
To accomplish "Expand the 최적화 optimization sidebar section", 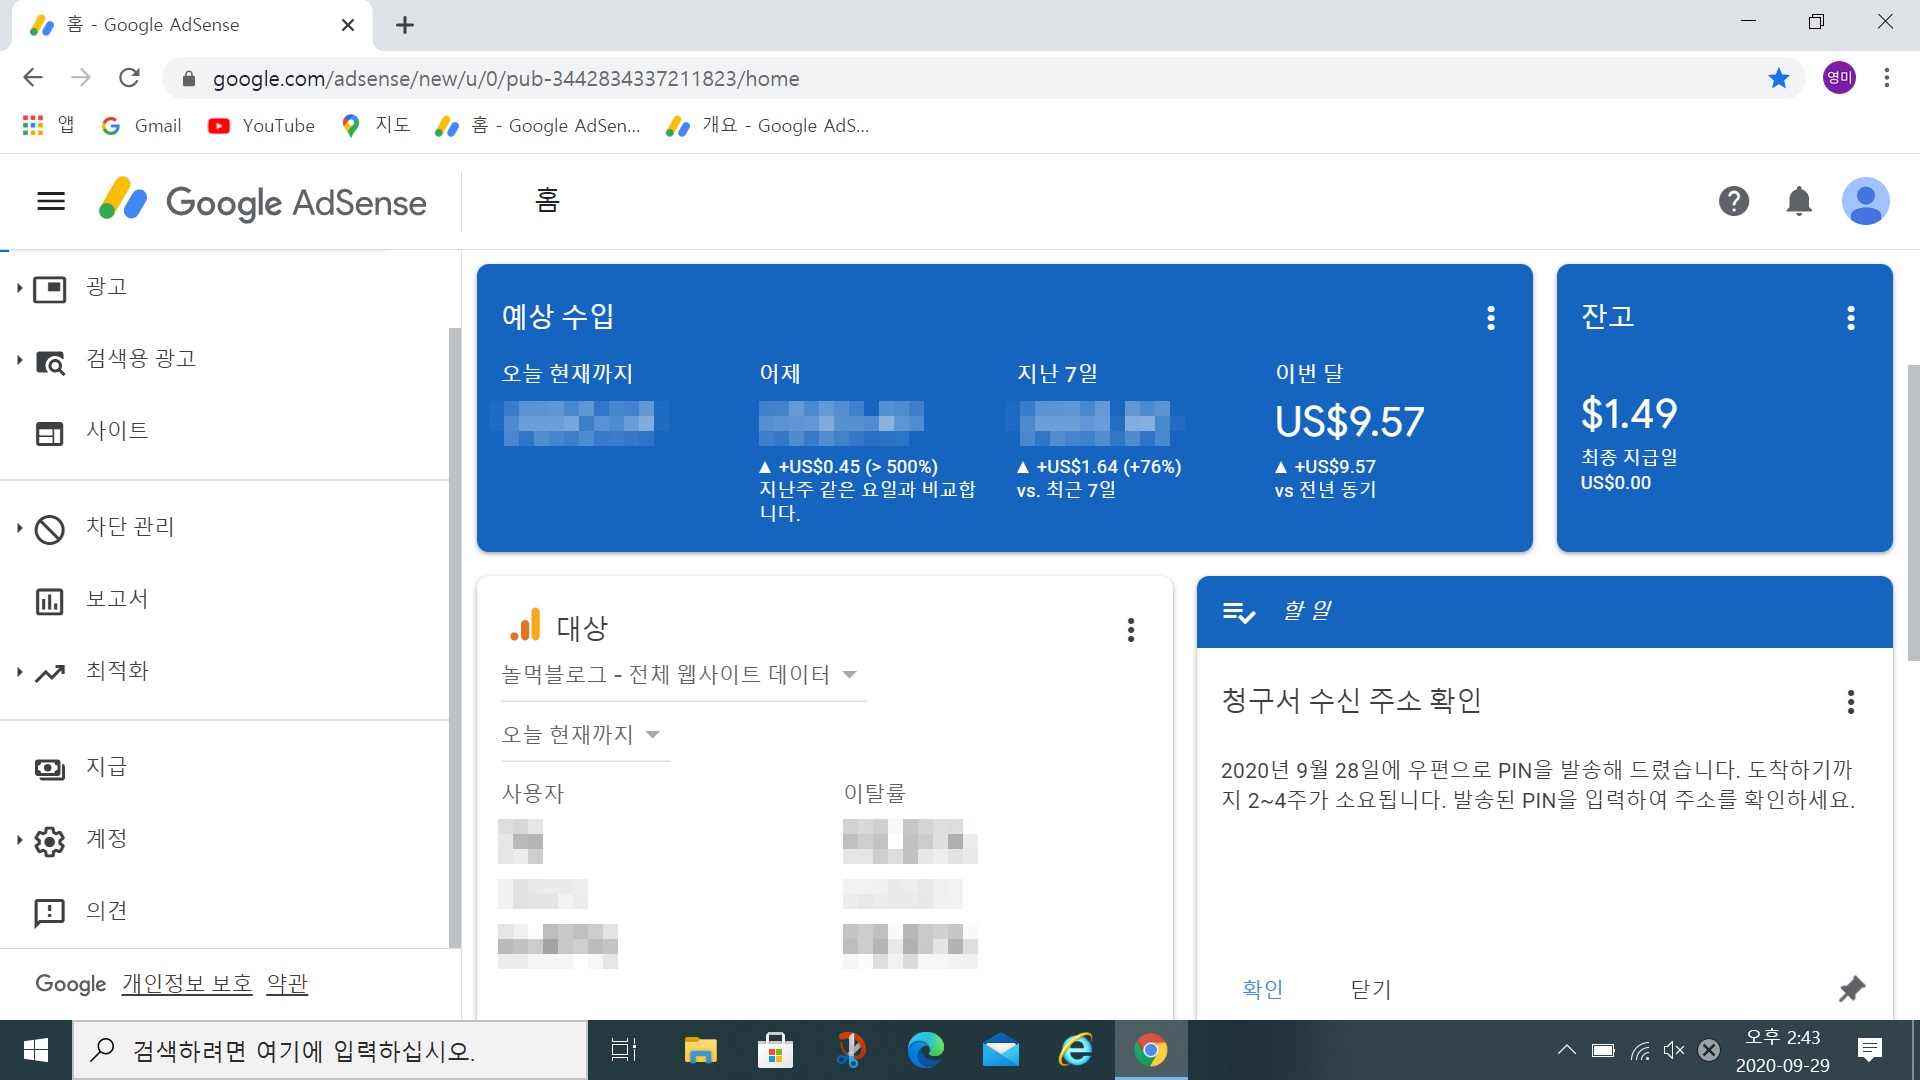I will (19, 672).
